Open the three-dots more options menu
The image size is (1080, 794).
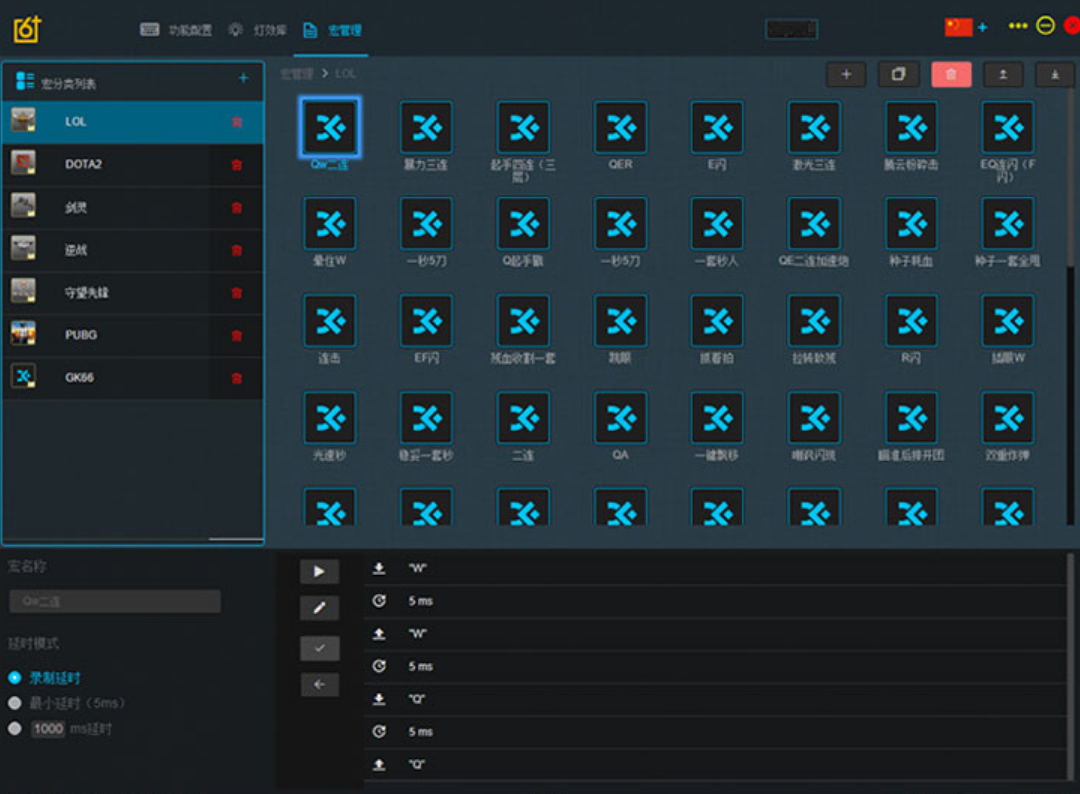point(1018,26)
